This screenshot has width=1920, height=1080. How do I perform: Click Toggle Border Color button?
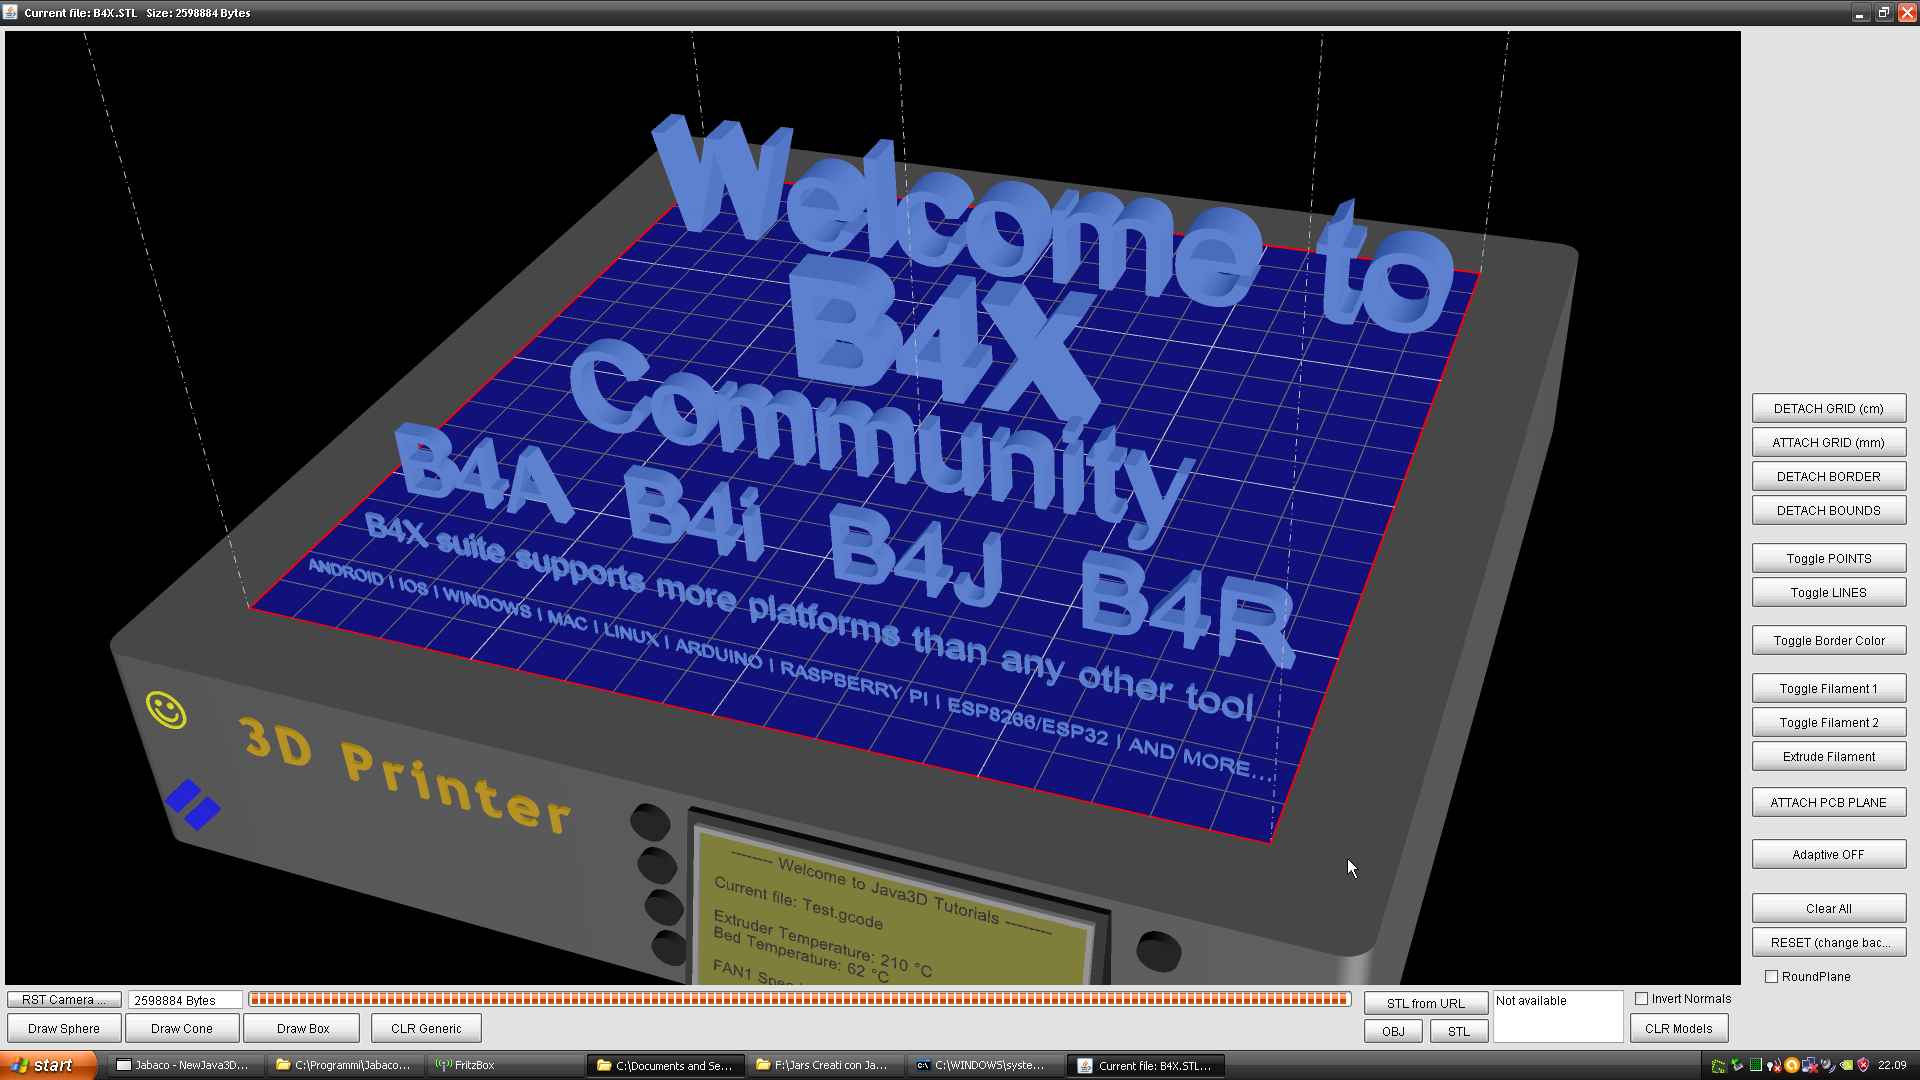click(1828, 641)
